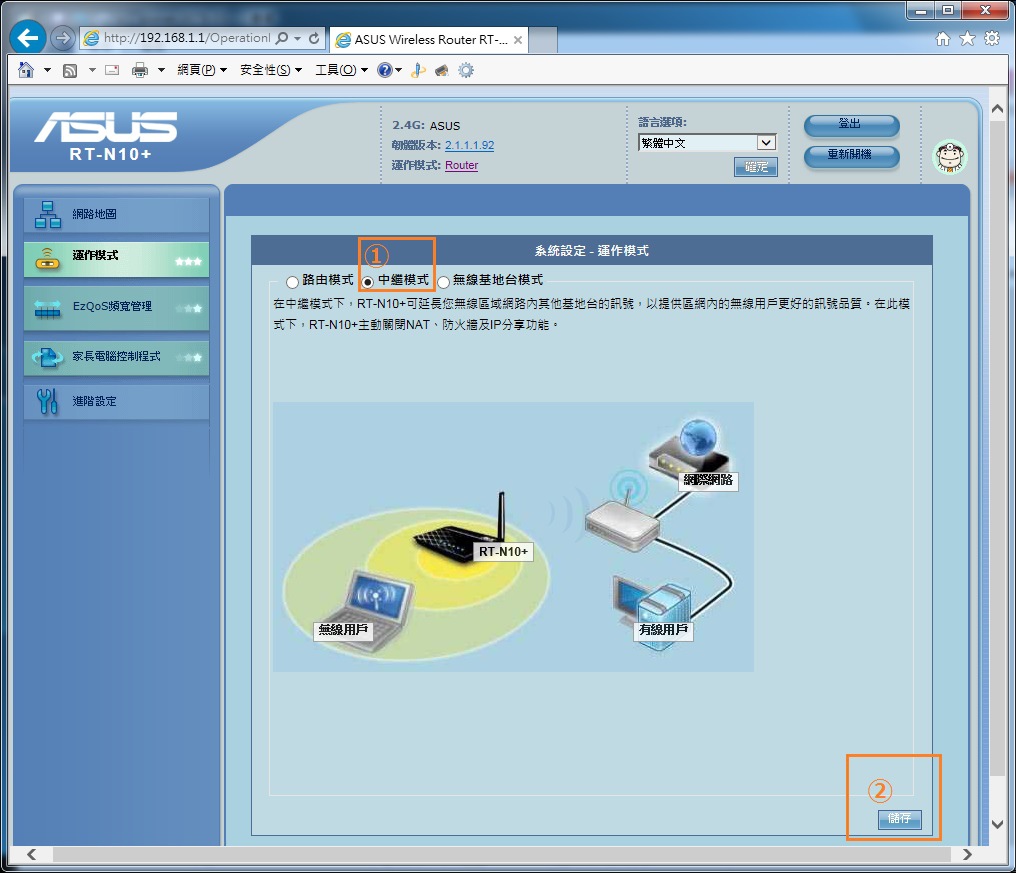The image size is (1016, 873).
Task: Click the 確定 language confirm button
Action: (756, 167)
